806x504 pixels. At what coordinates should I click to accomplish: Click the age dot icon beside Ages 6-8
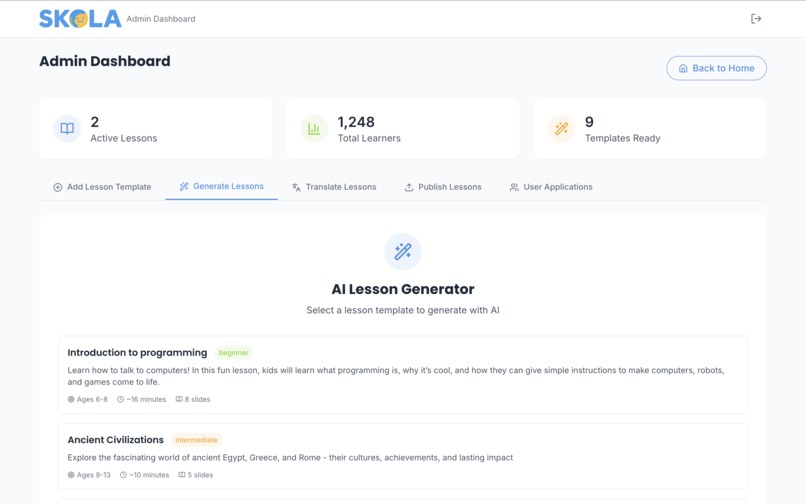click(x=71, y=399)
